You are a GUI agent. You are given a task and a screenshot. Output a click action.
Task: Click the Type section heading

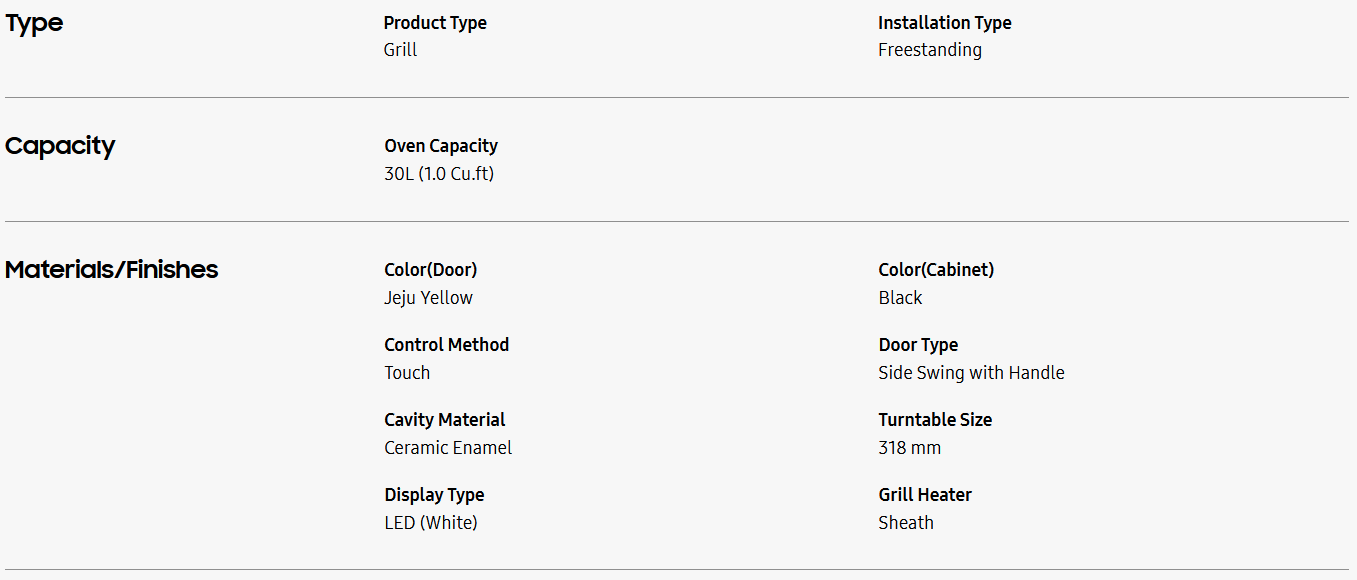click(34, 24)
